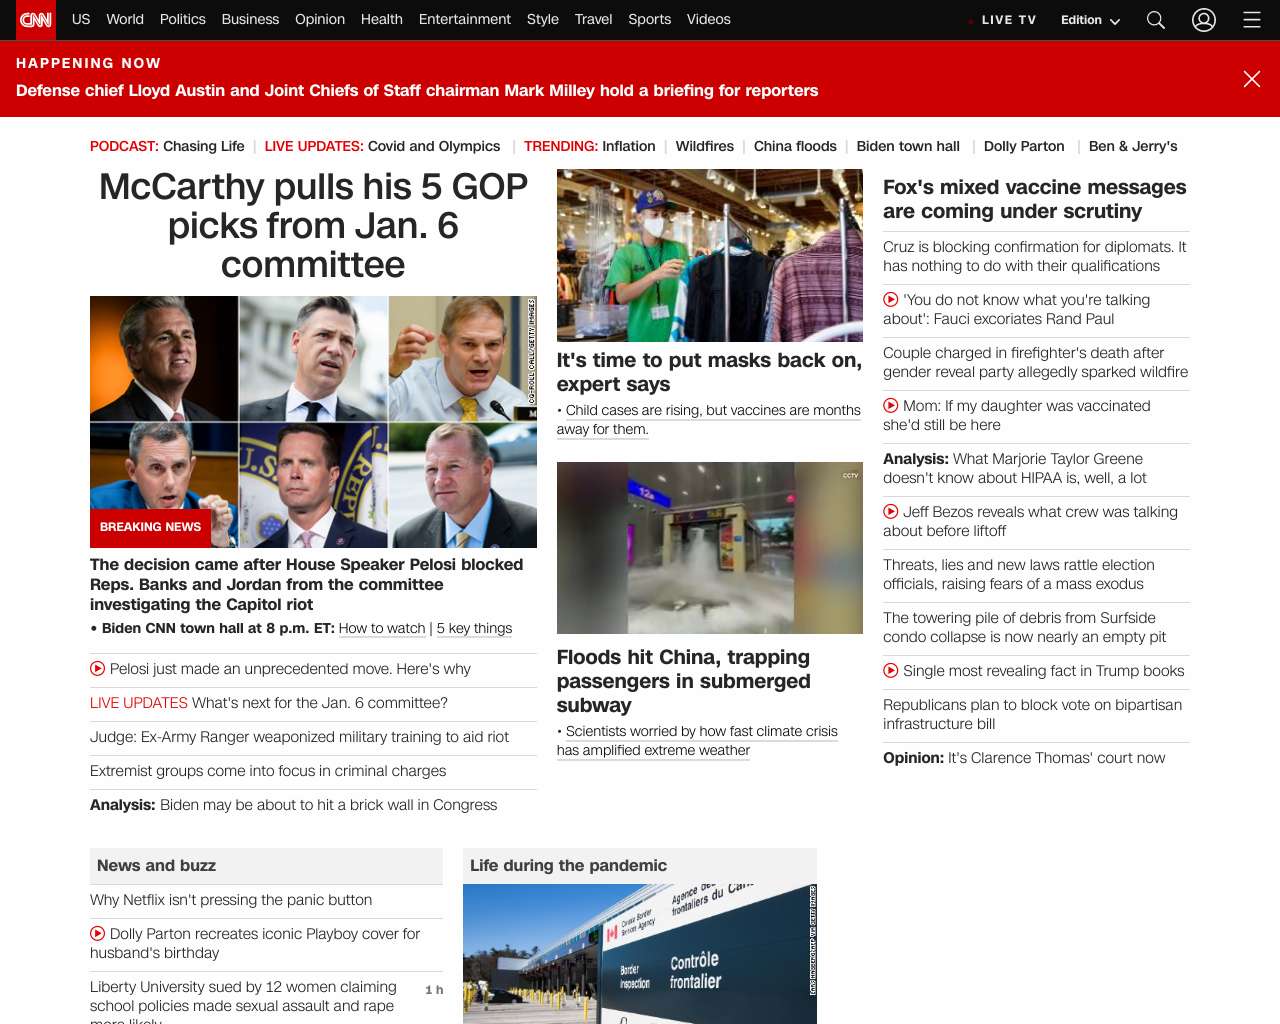Viewport: 1280px width, 1024px height.
Task: Click 5 key things link
Action: point(474,628)
